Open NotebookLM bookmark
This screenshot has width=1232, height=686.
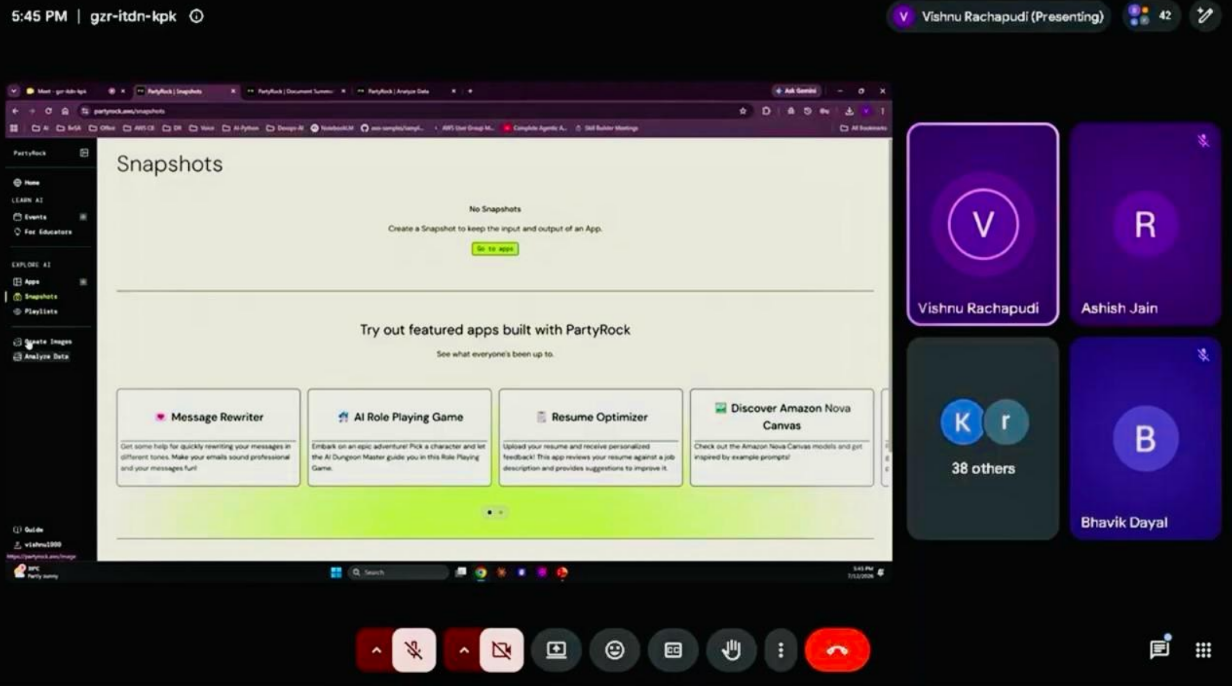(333, 128)
